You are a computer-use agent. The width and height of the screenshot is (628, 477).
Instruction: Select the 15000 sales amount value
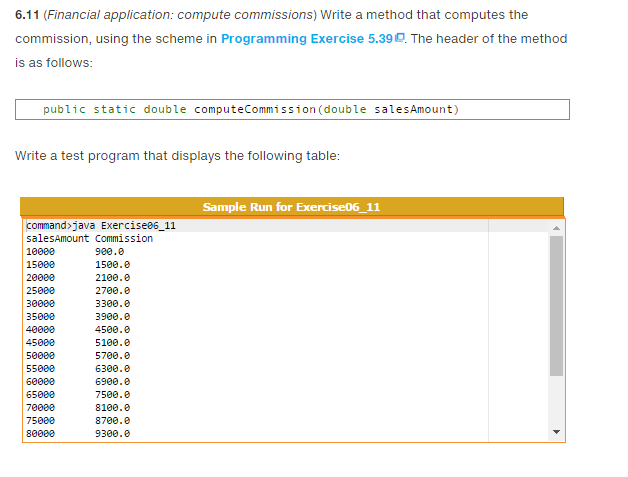(x=40, y=265)
